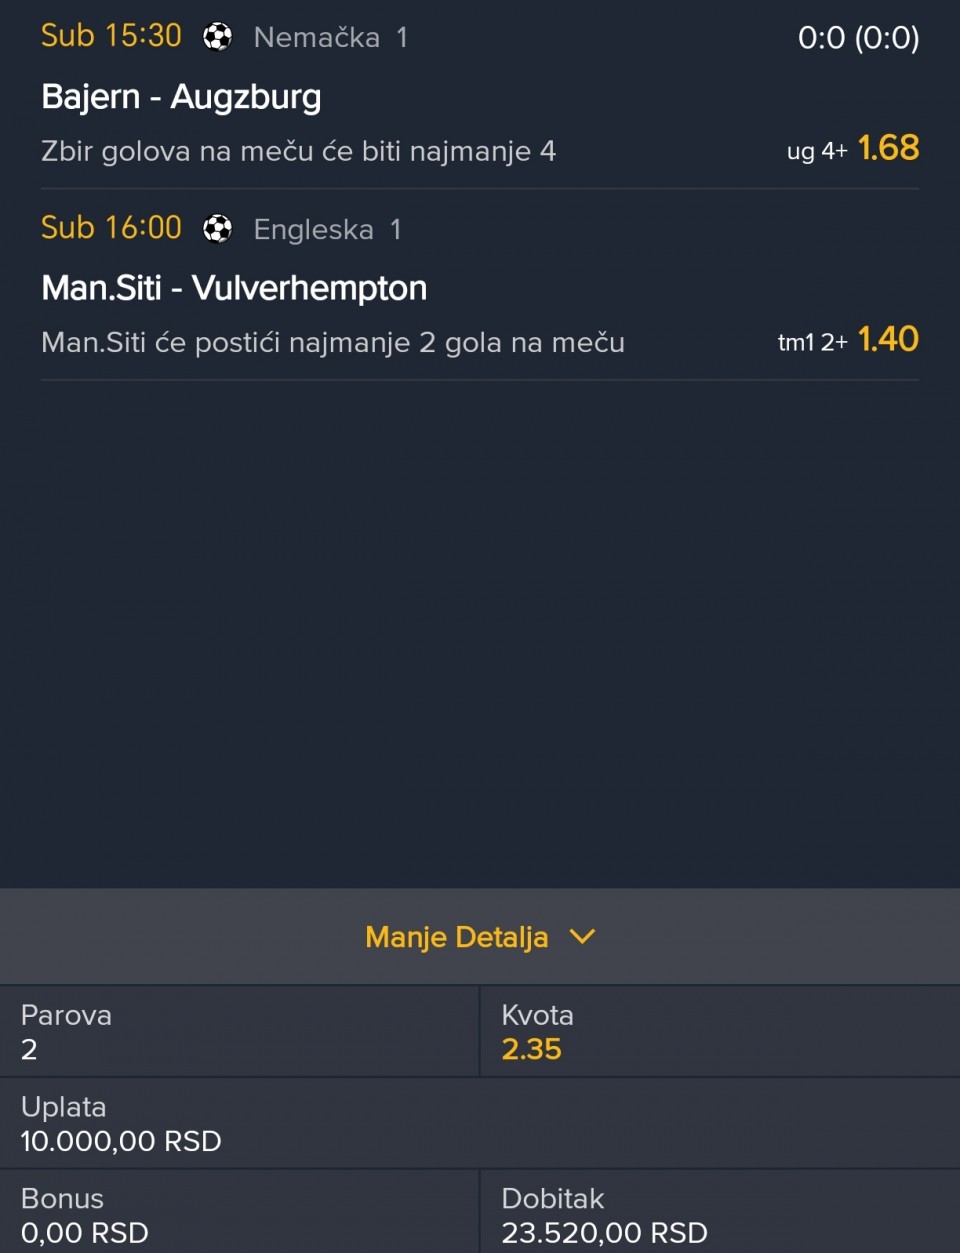
Task: Tap the Manje Detalja label
Action: pos(456,937)
